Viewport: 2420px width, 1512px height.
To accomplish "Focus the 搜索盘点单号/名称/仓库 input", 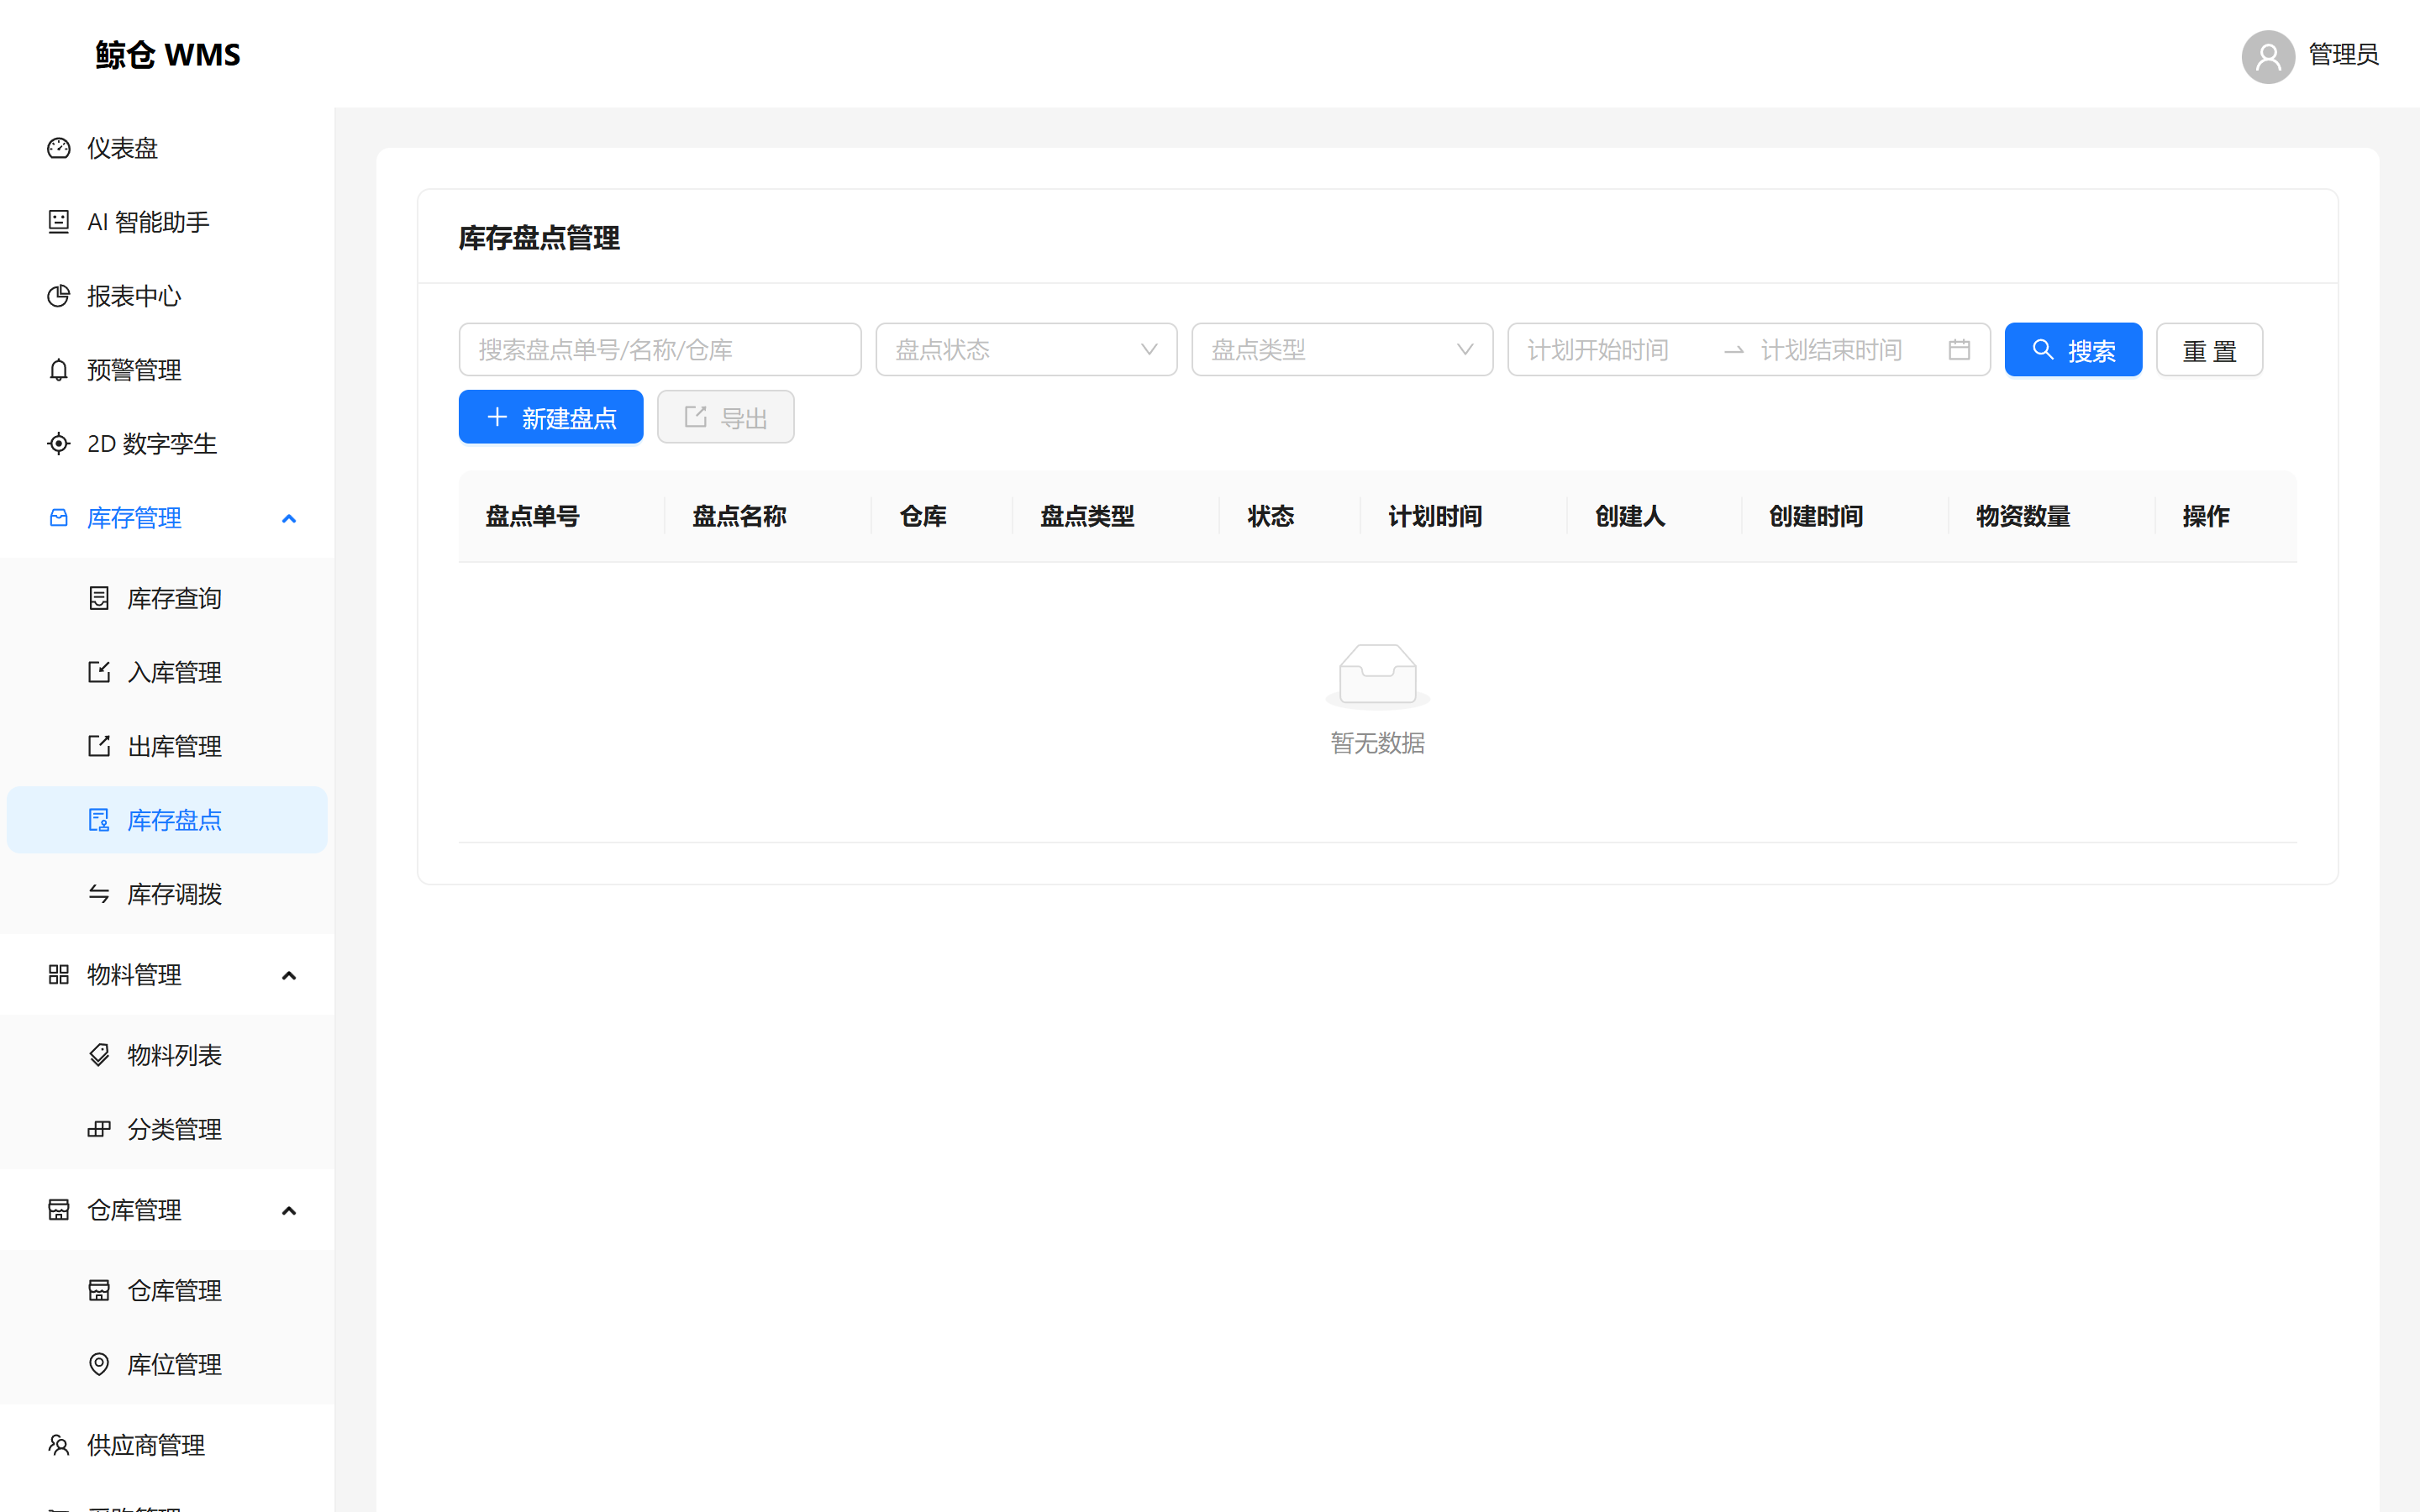I will 660,350.
